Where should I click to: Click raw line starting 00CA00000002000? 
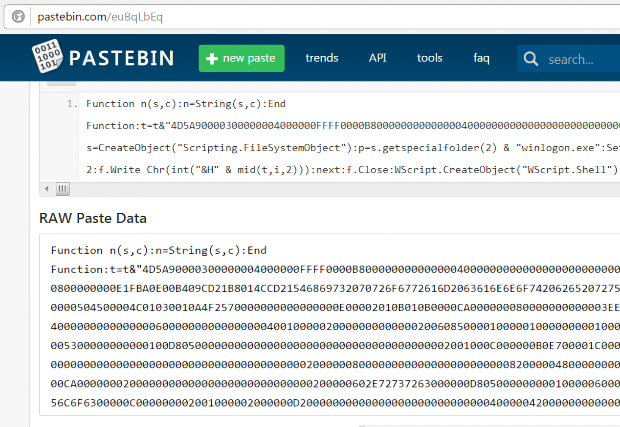point(335,384)
